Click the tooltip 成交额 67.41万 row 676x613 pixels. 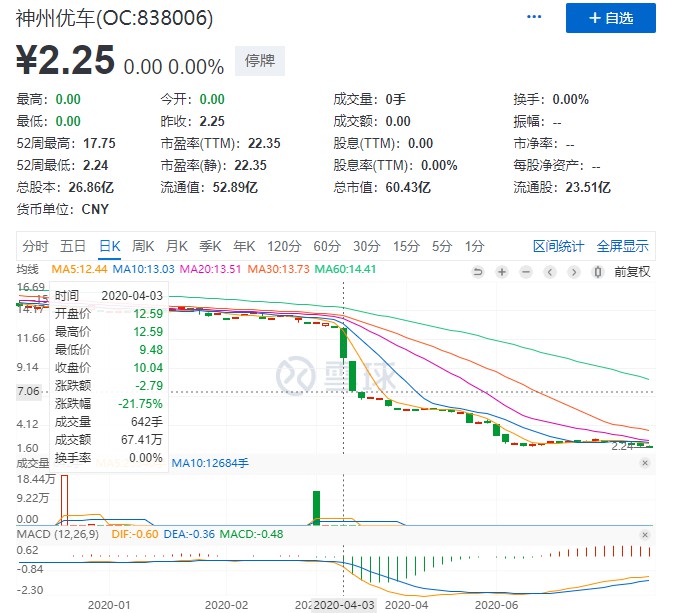(x=109, y=440)
